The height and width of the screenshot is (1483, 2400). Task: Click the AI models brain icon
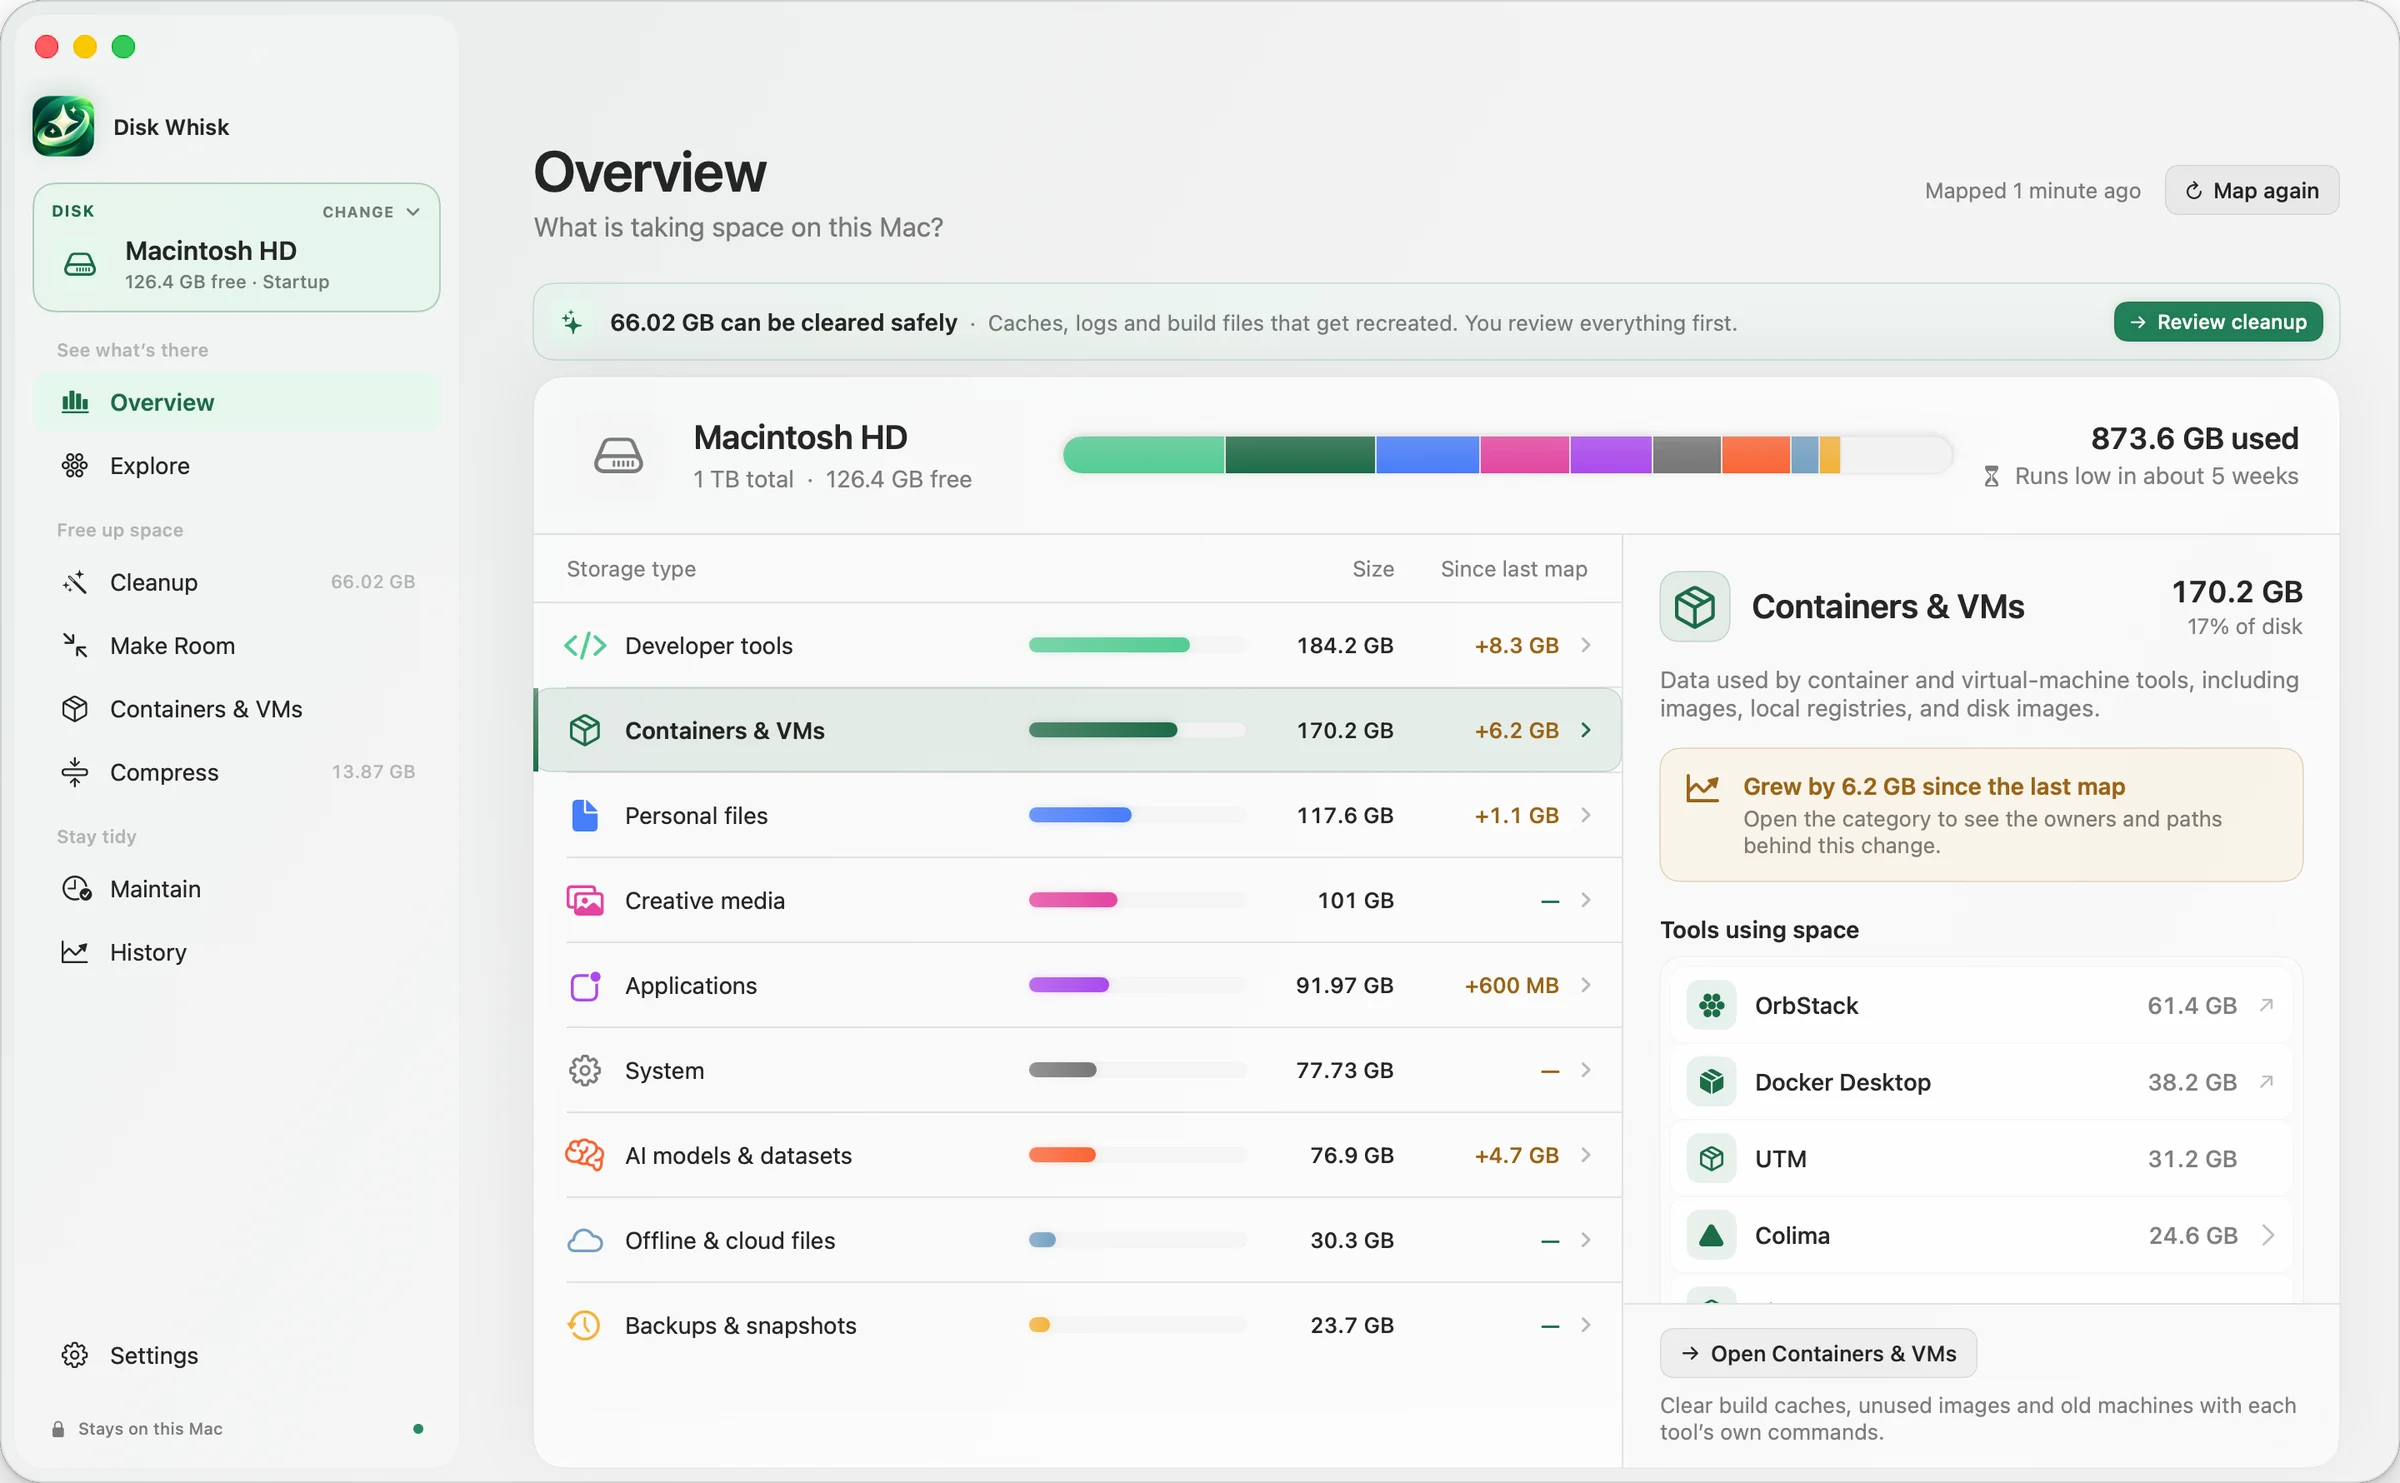[x=585, y=1155]
